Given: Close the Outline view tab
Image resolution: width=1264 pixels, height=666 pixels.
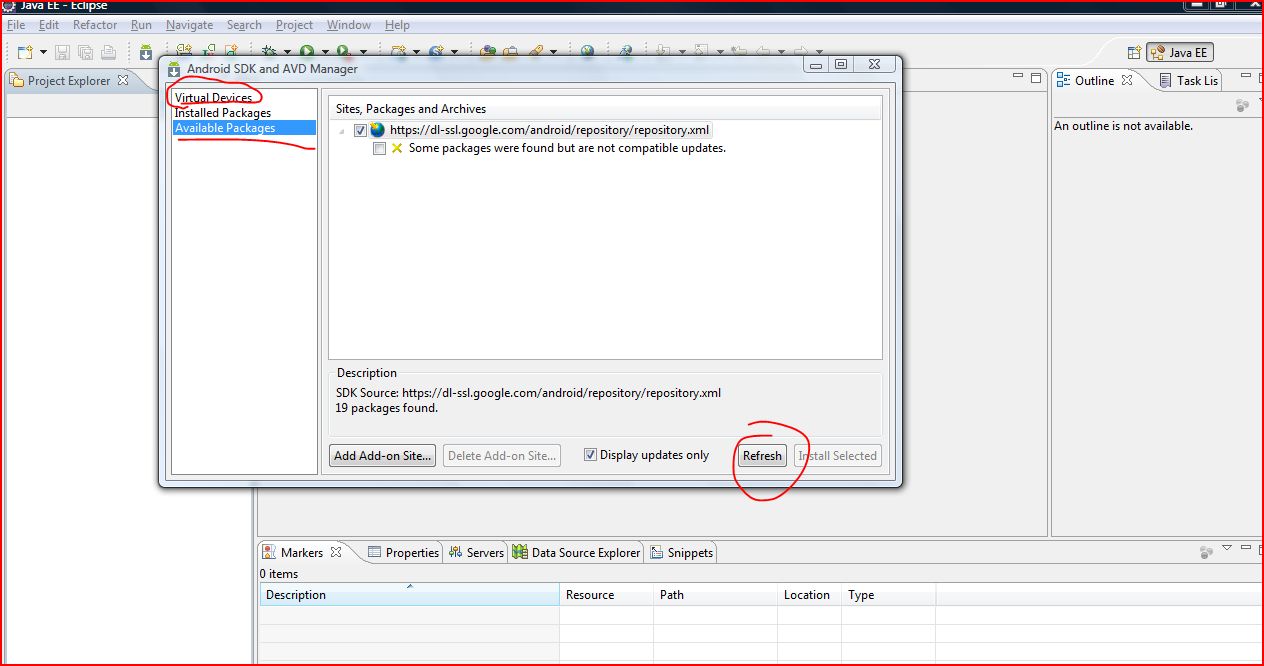Looking at the screenshot, I should click(1127, 80).
